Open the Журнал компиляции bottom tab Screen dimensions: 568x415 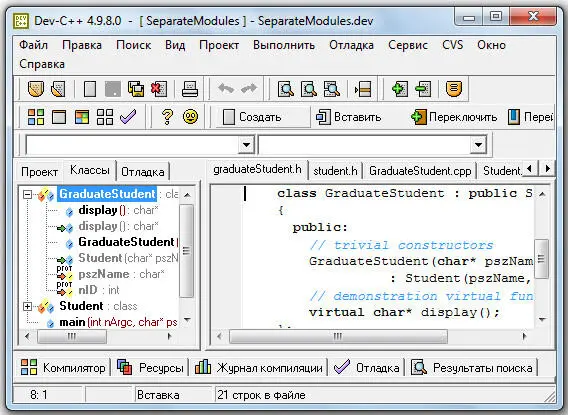(x=259, y=368)
